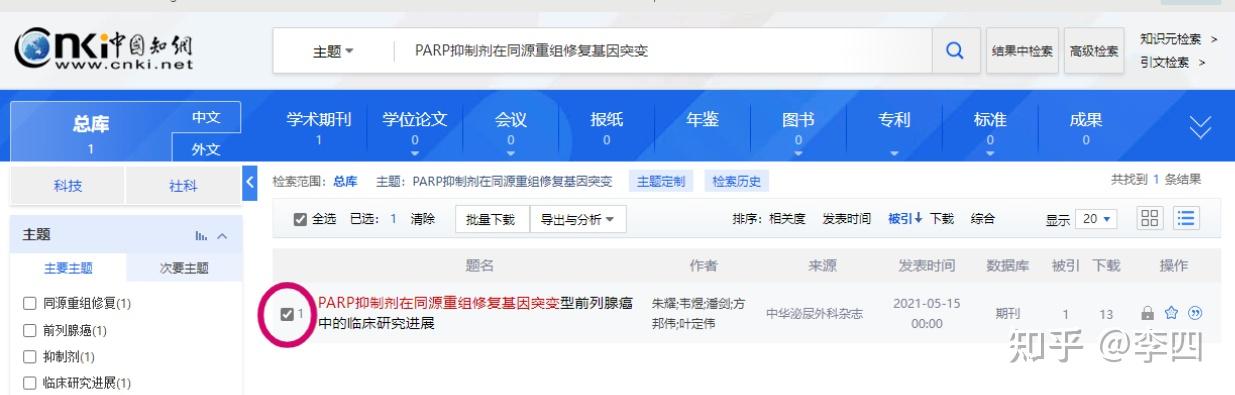Favorite the article with star icon
1235x395 pixels.
pos(1171,313)
